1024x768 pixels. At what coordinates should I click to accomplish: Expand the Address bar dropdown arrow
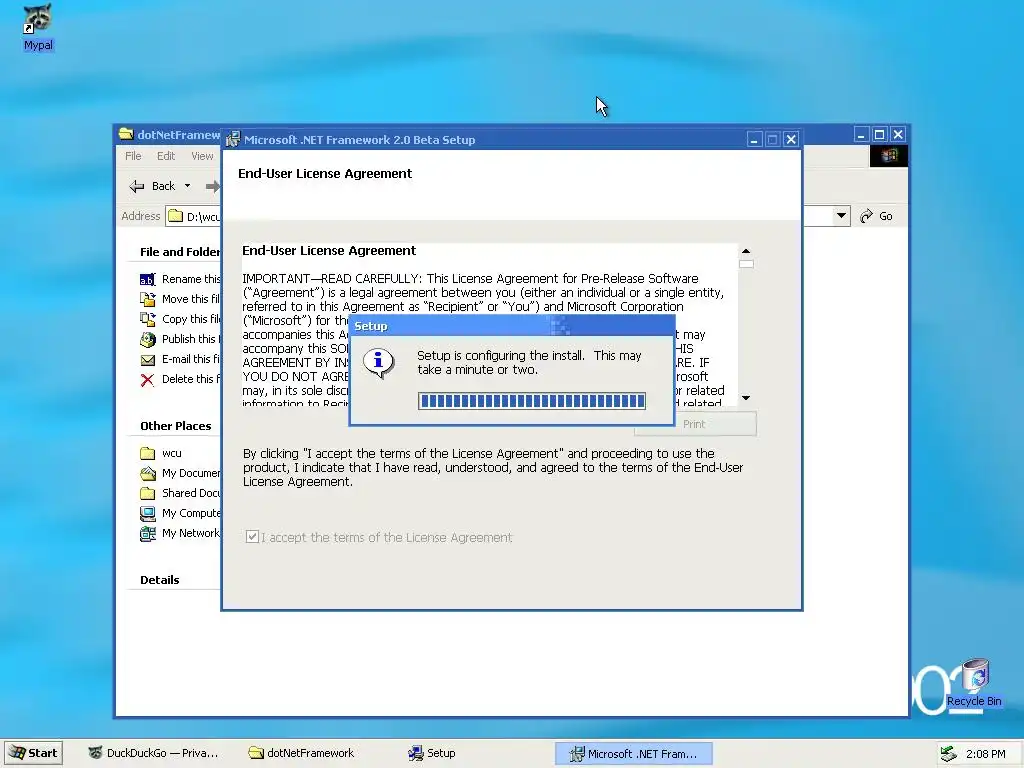click(841, 216)
